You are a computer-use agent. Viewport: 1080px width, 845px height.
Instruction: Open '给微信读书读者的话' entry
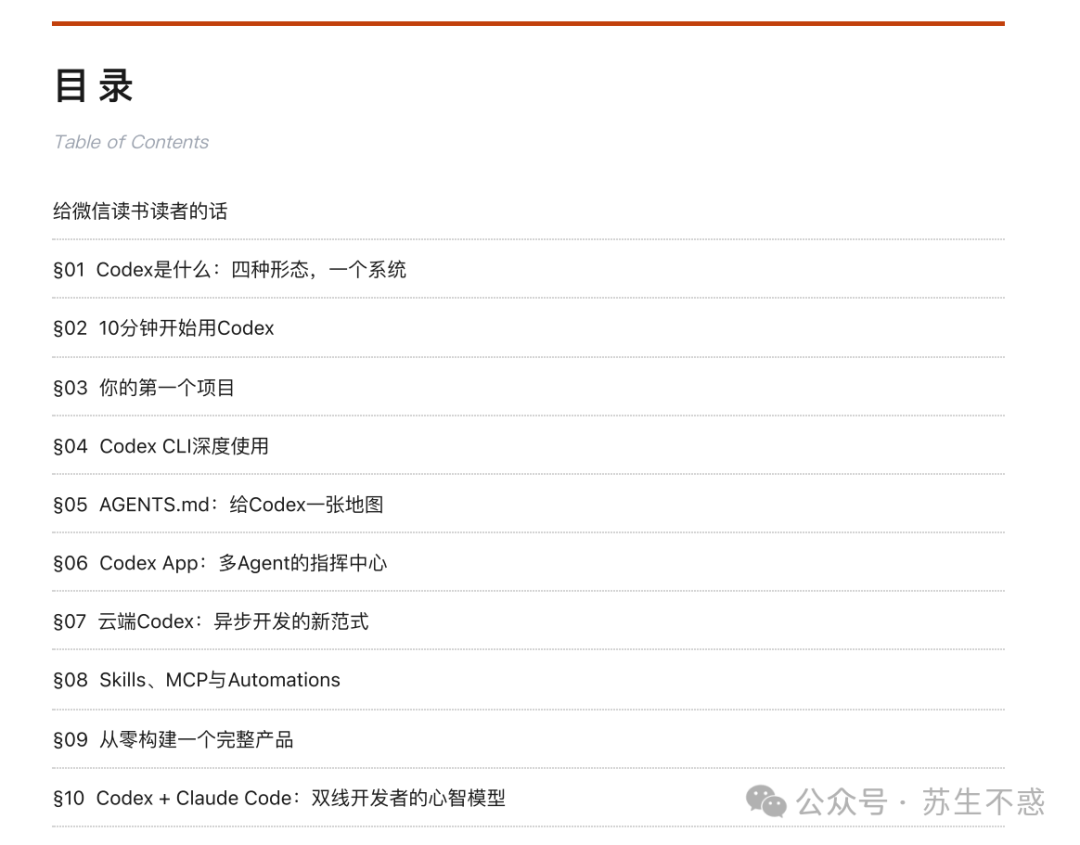[x=141, y=211]
